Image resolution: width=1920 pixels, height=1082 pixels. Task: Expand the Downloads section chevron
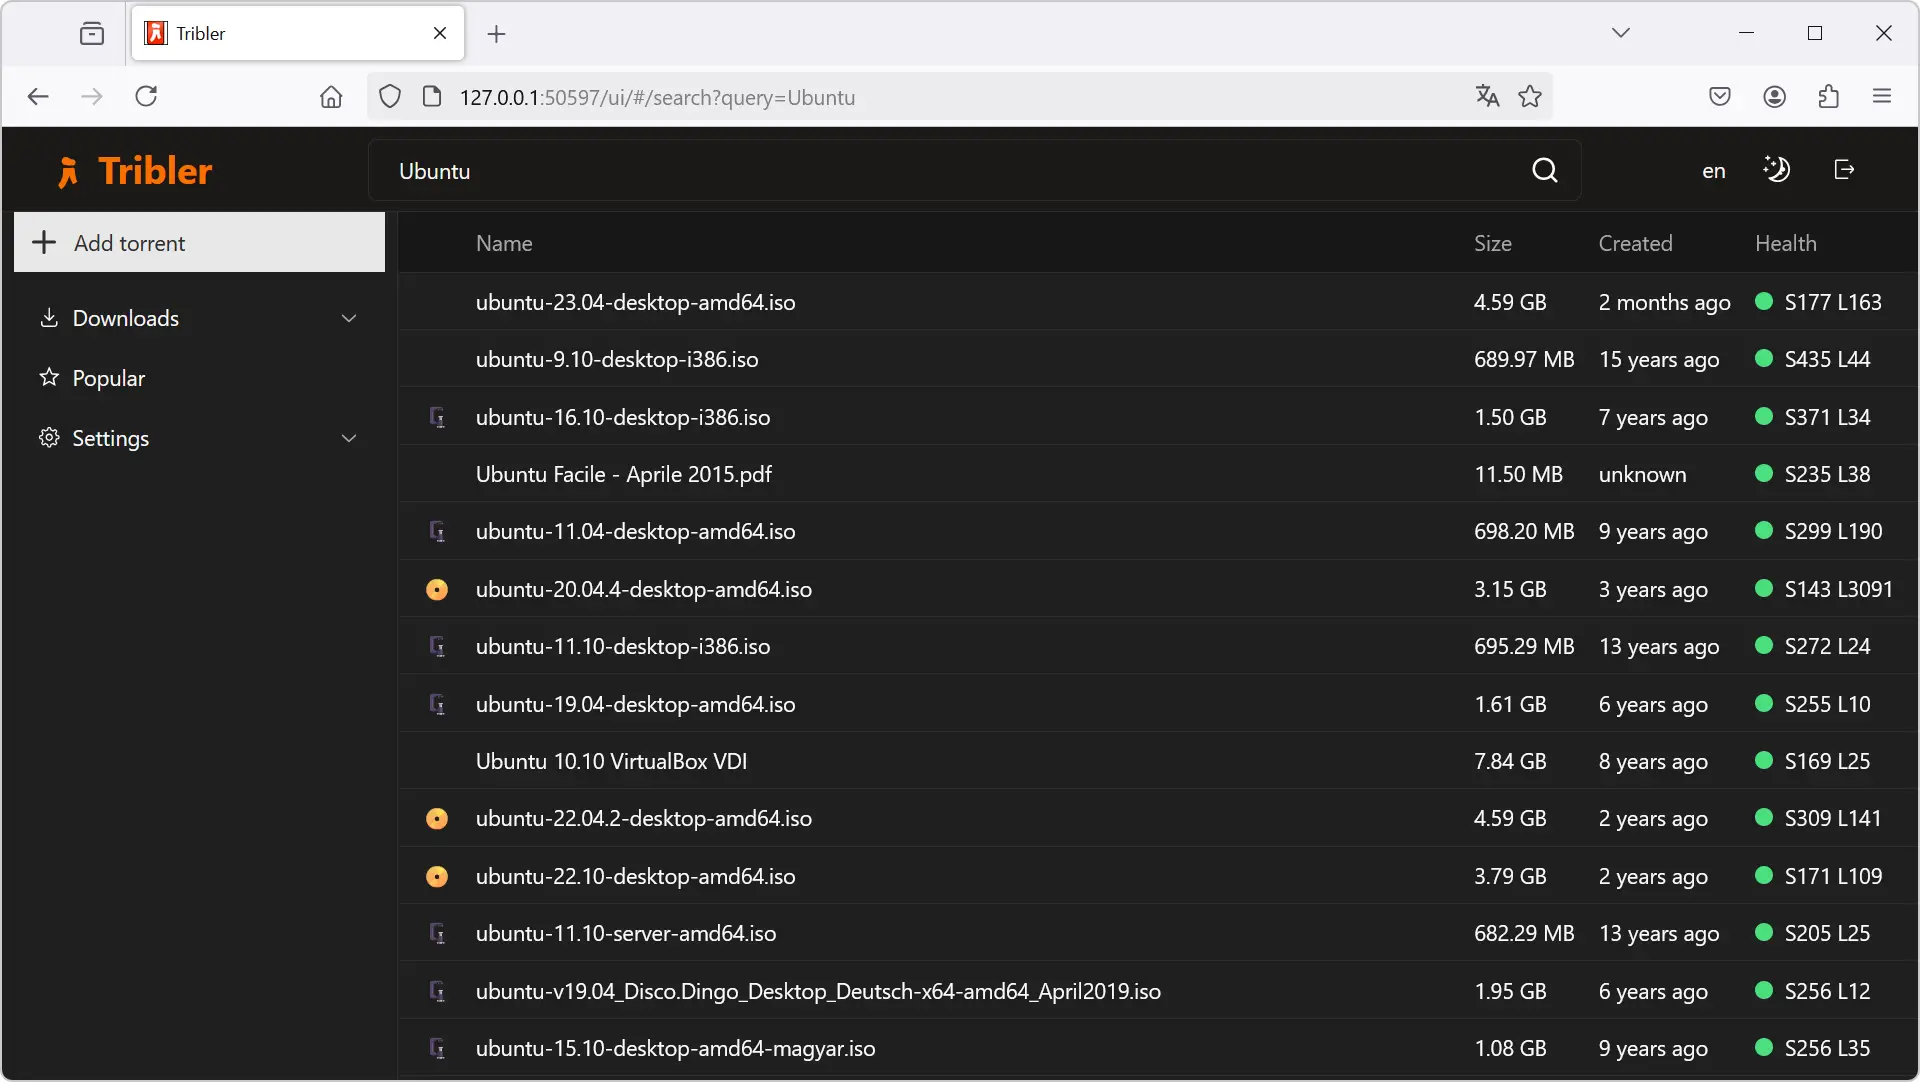(x=349, y=319)
